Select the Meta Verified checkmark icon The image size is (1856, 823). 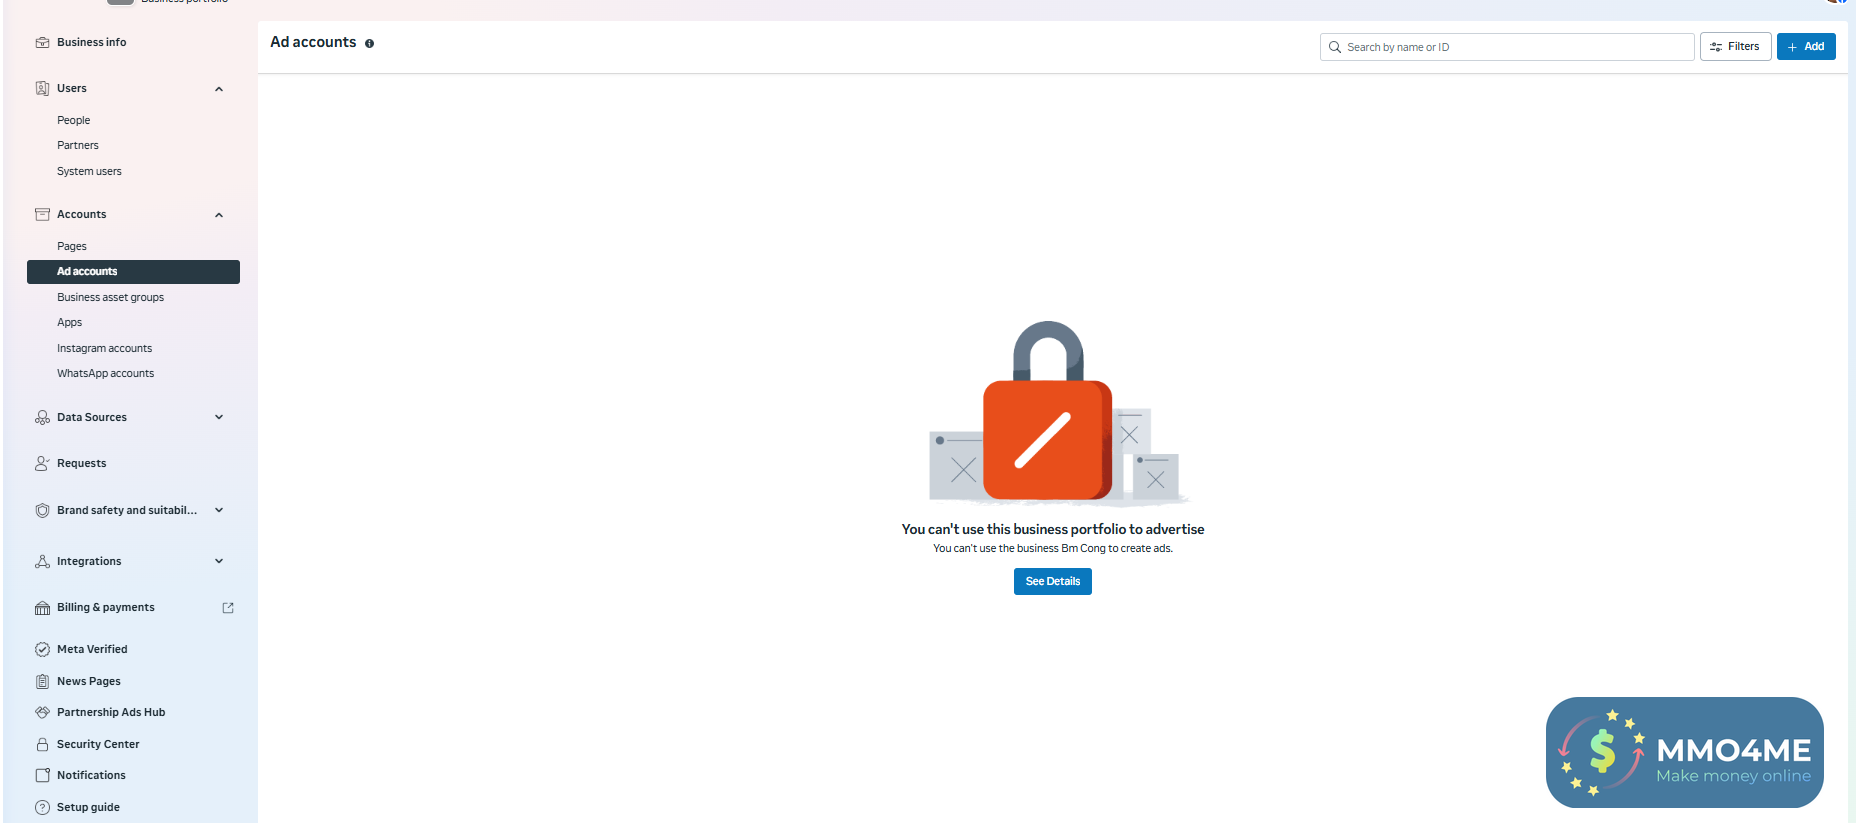(42, 649)
